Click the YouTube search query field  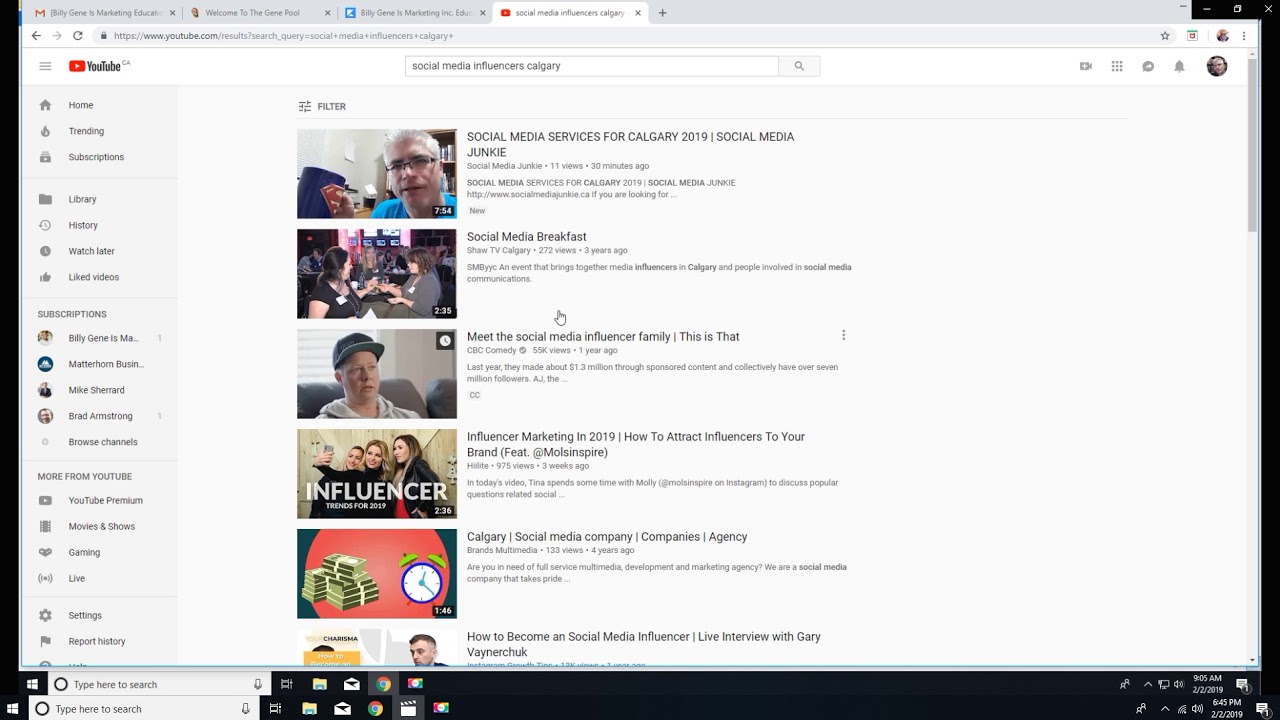point(591,66)
